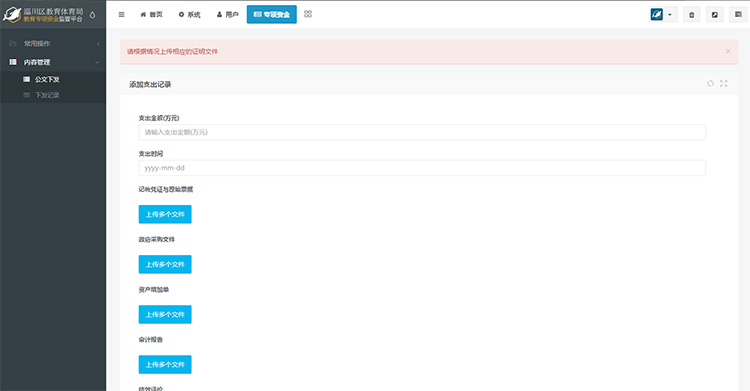The image size is (750, 391).
Task: Click the fullscreen icon on 添加支出记录 panel
Action: (x=724, y=83)
